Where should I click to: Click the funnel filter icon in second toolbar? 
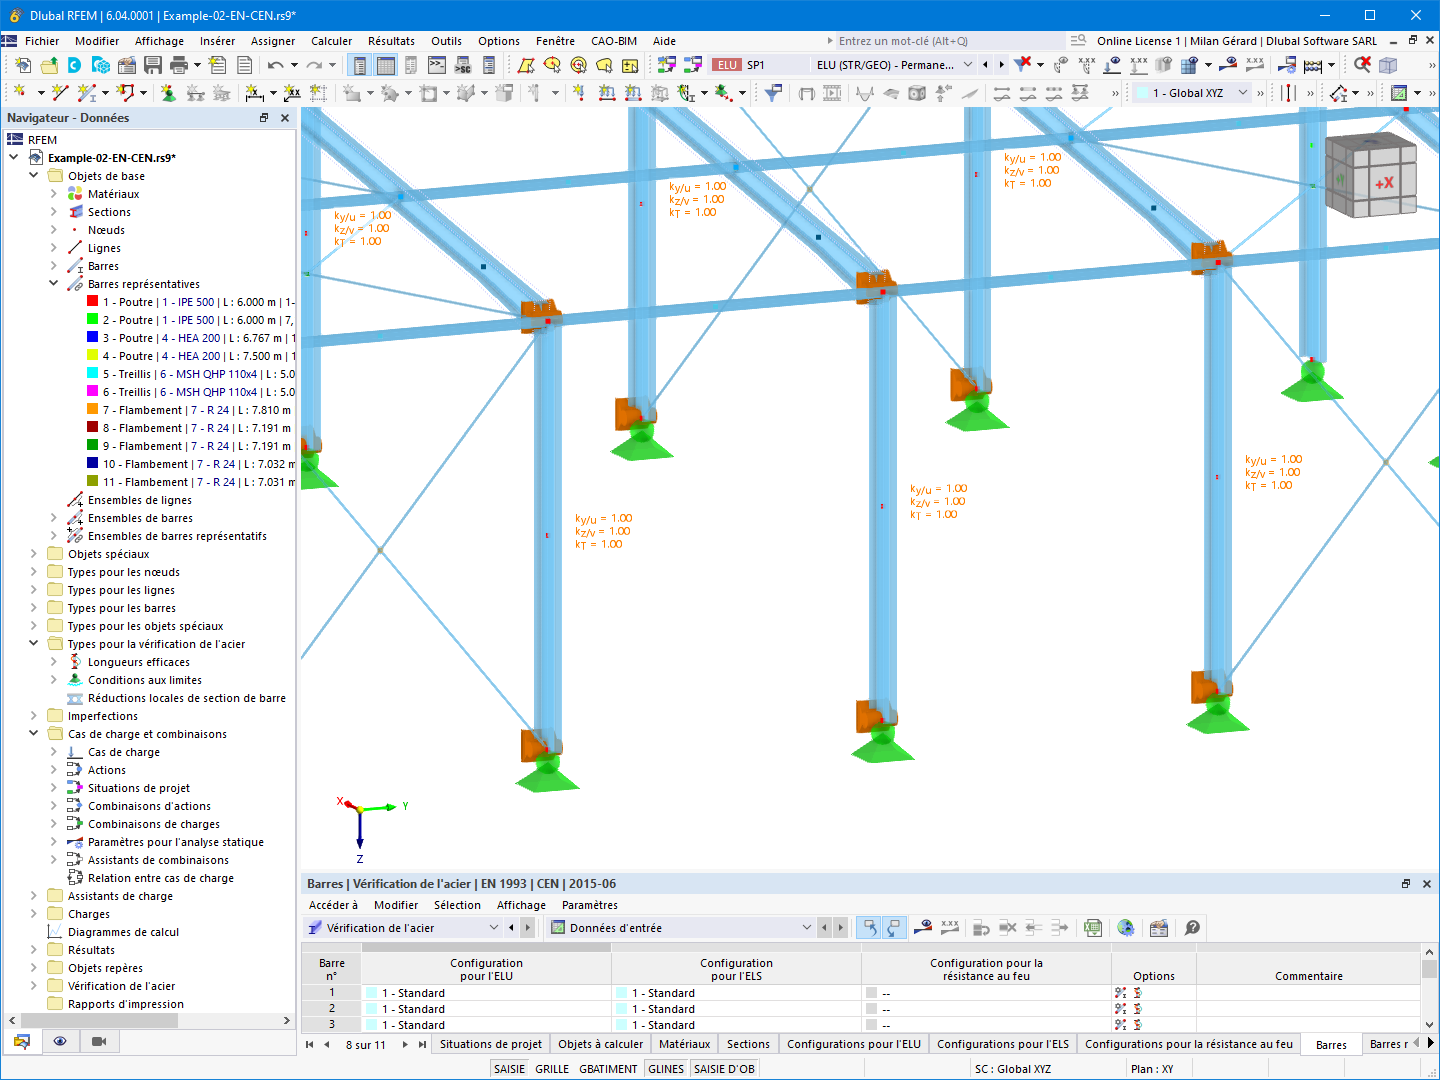tap(773, 93)
